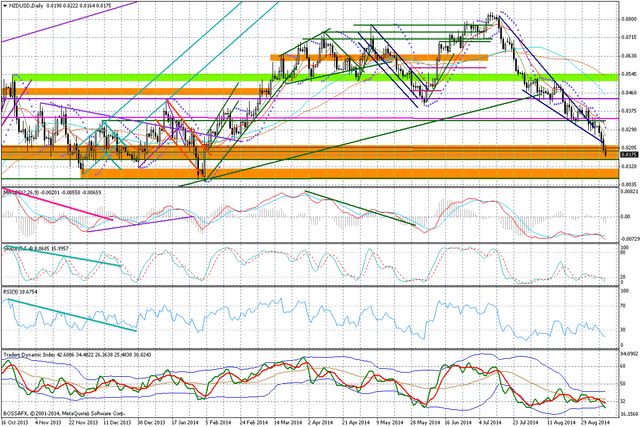Select the 0.8630 price axis label
This screenshot has width=640, height=427.
click(x=629, y=56)
